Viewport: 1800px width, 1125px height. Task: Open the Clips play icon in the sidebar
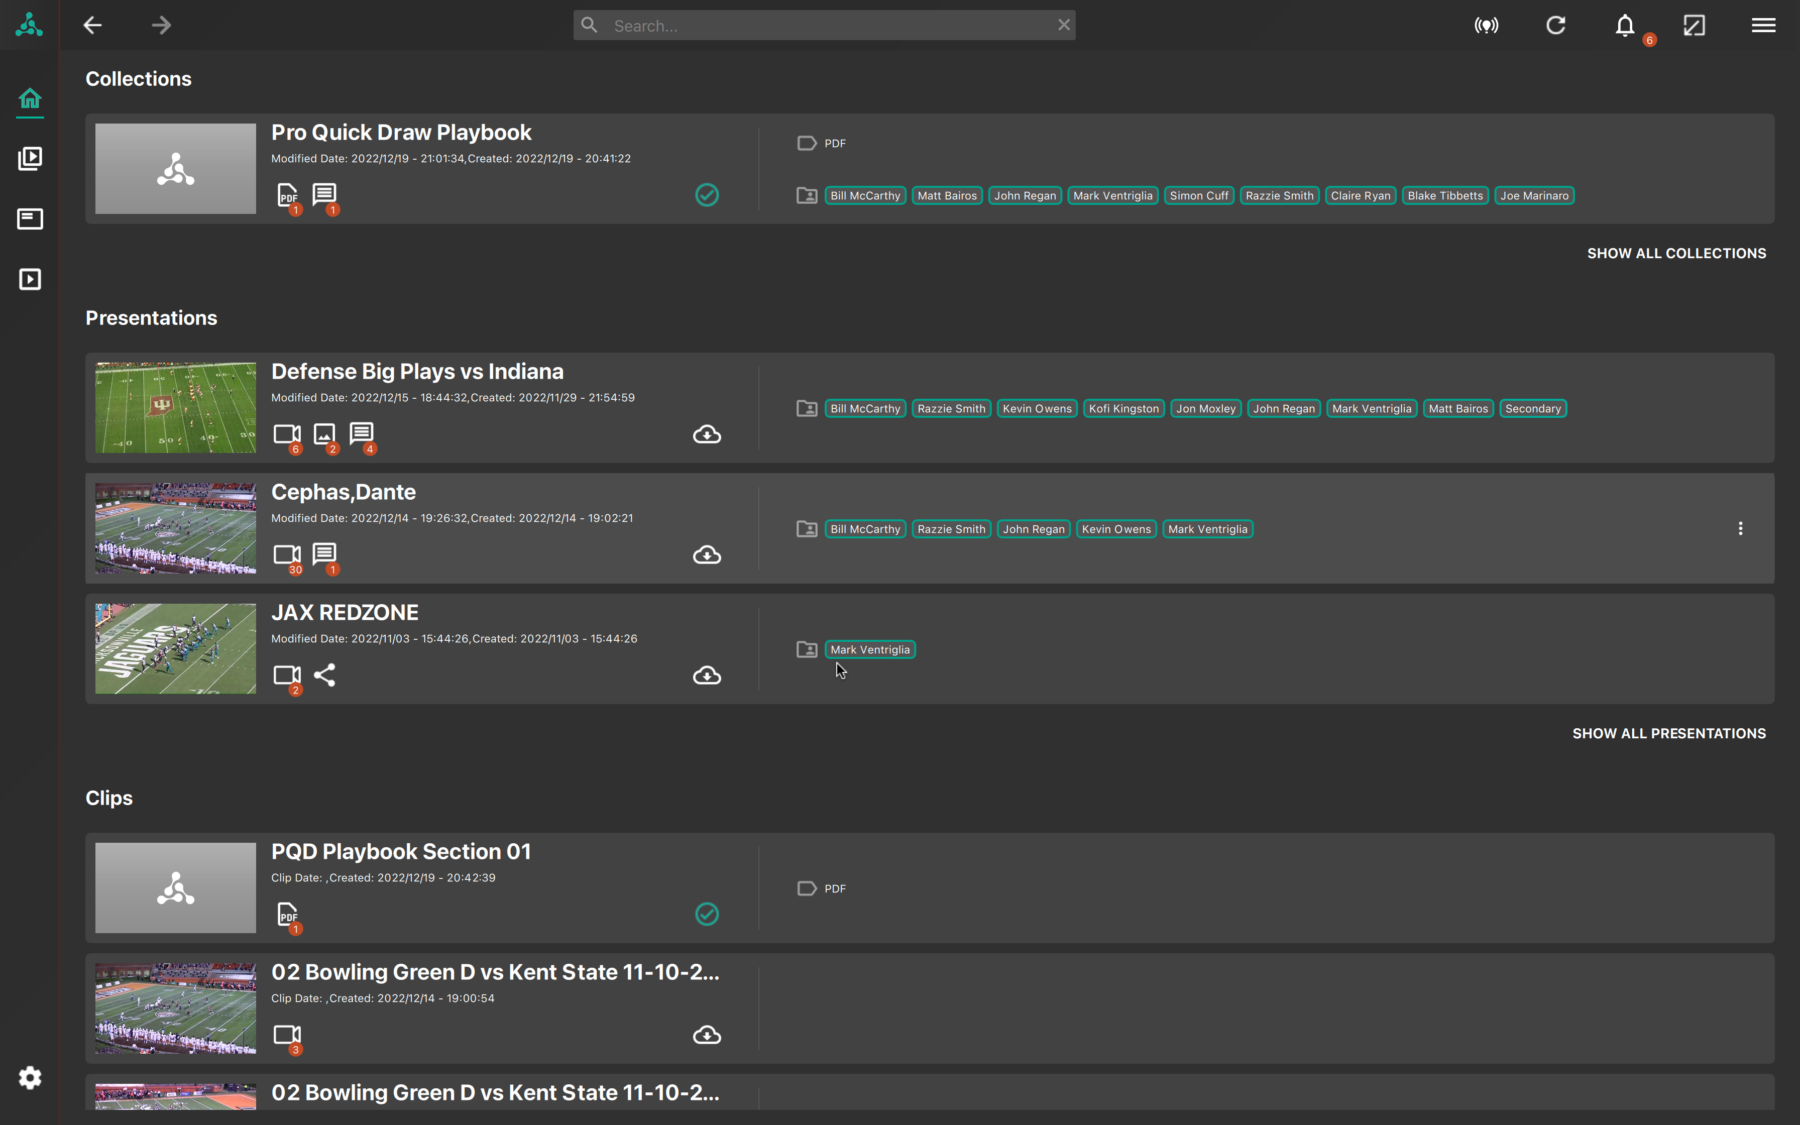point(30,279)
